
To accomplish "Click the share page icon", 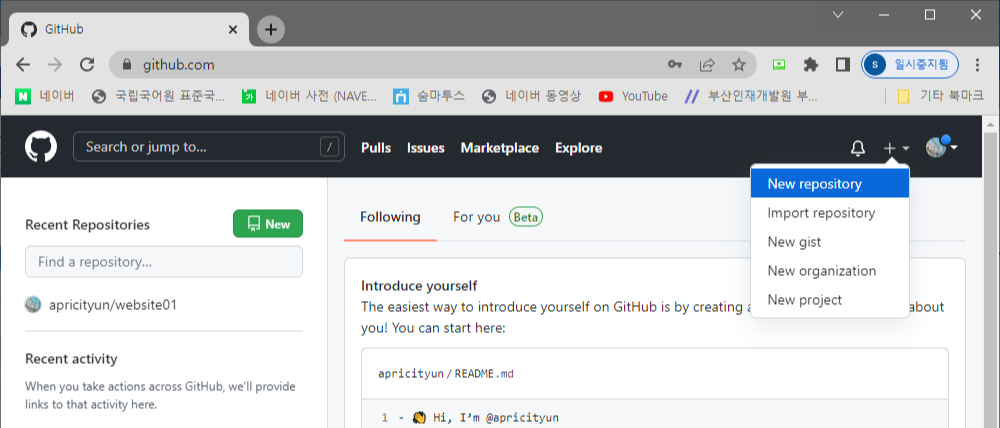I will pyautogui.click(x=707, y=64).
